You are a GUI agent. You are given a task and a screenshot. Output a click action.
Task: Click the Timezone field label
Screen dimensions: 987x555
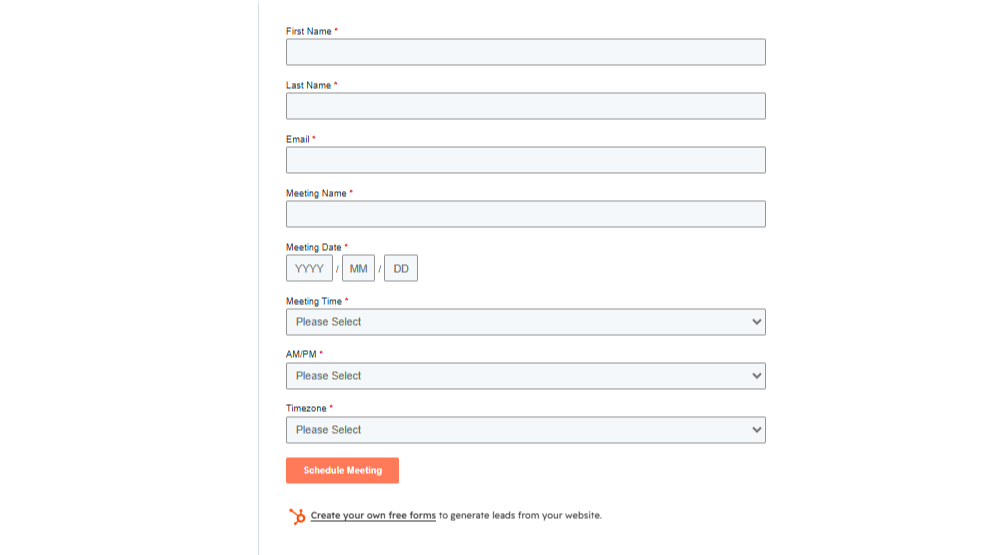306,408
